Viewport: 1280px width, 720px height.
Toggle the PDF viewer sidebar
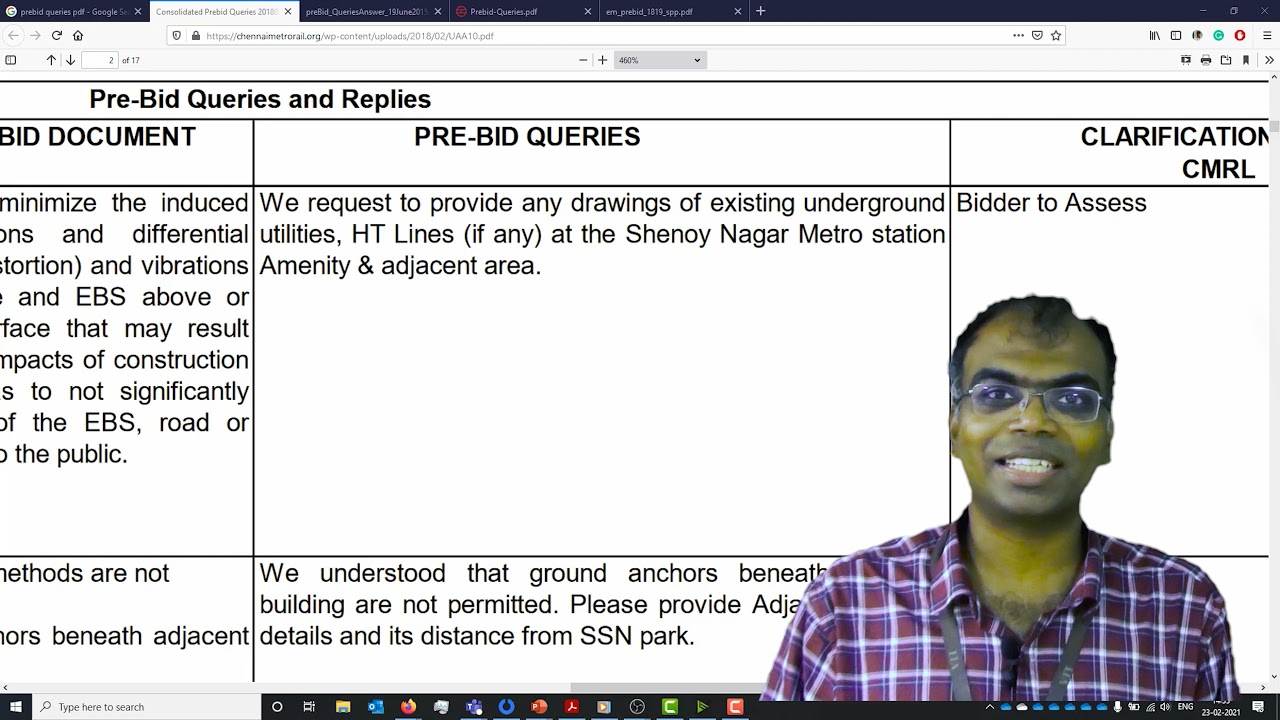tap(11, 60)
